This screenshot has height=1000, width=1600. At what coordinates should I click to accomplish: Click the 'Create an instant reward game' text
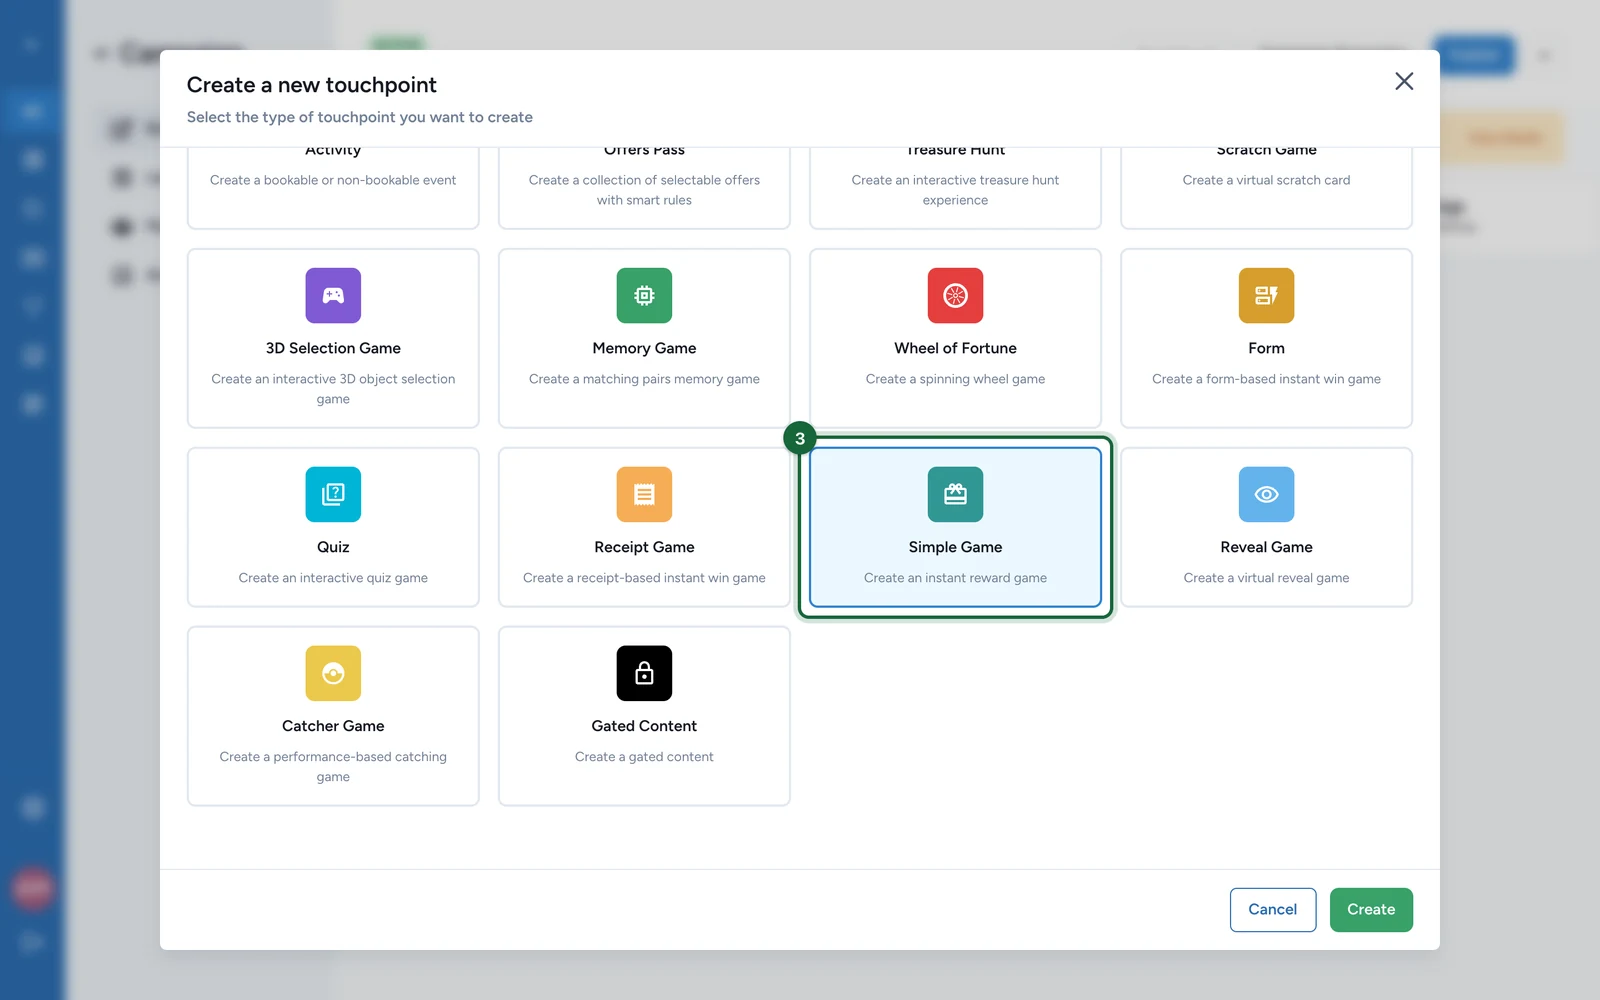tap(955, 578)
